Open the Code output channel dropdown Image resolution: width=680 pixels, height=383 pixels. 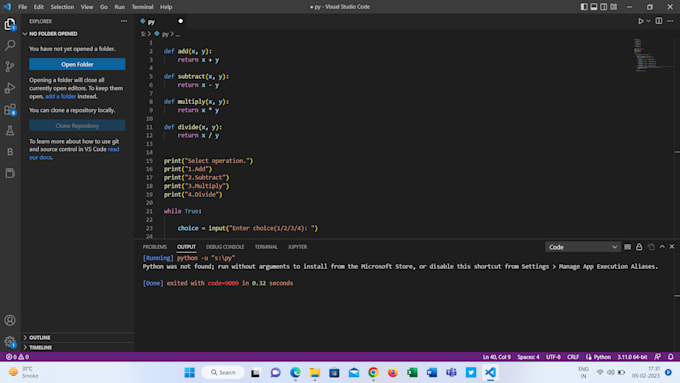point(582,247)
